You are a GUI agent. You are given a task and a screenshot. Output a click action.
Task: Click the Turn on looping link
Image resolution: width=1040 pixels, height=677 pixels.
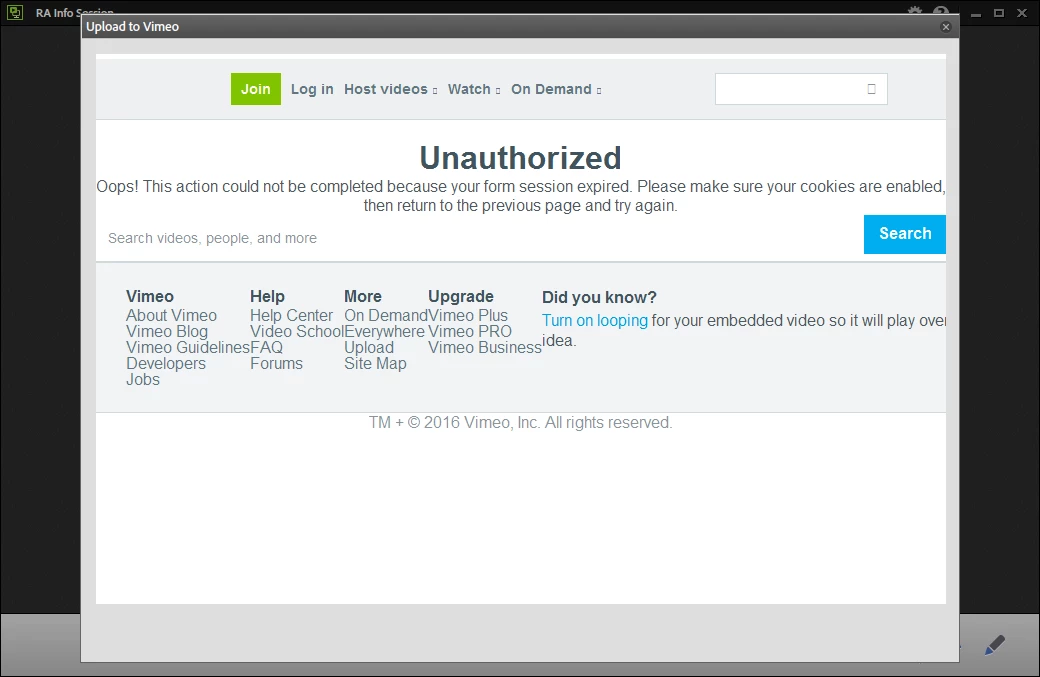(x=594, y=320)
